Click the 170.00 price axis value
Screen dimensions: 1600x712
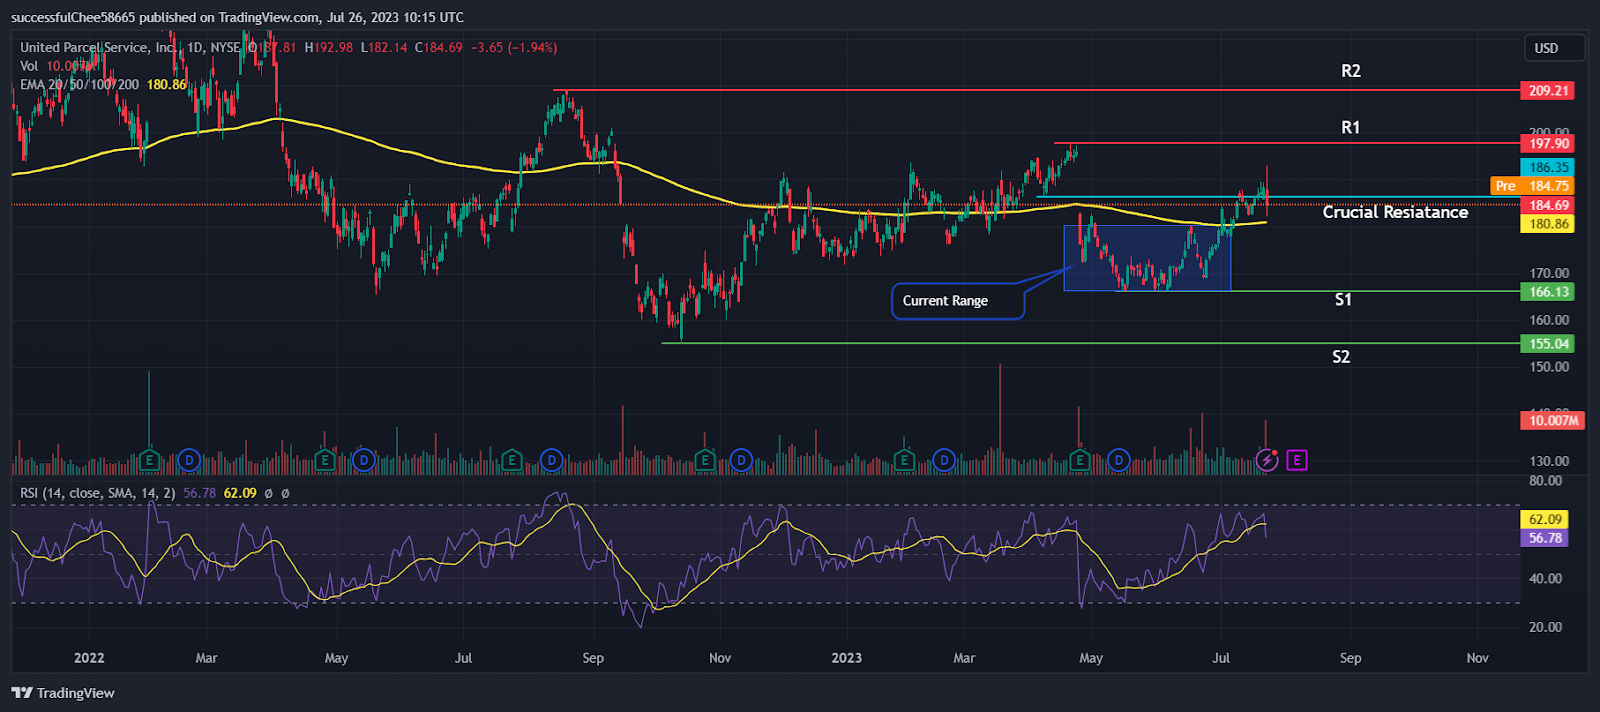click(x=1549, y=273)
